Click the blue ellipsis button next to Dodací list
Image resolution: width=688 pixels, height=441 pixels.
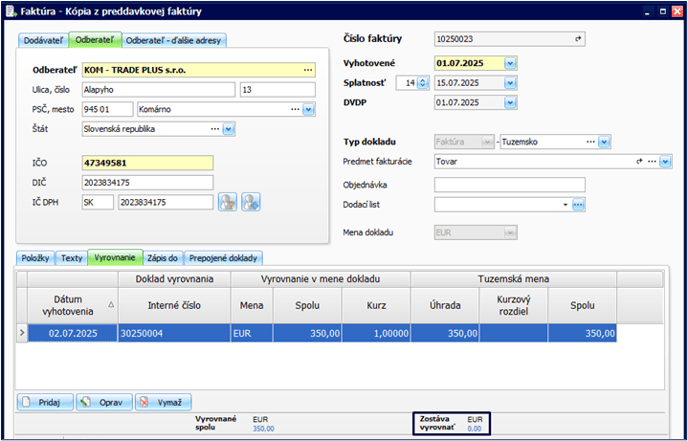(578, 204)
